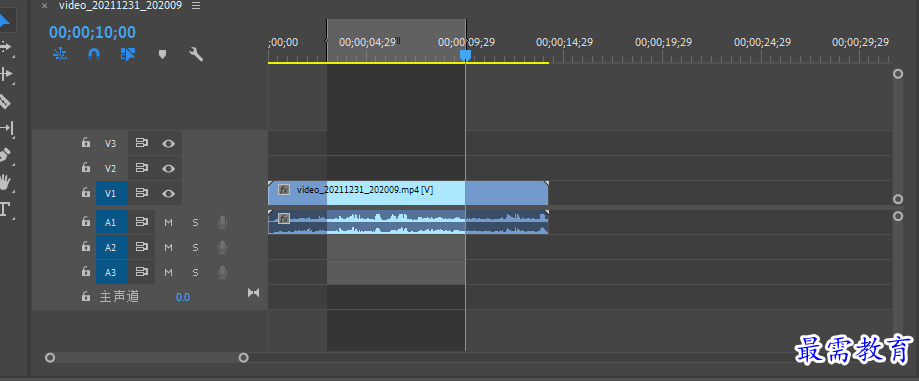This screenshot has width=919, height=381.
Task: Click audio tracks vertical scroll handle
Action: pyautogui.click(x=897, y=216)
